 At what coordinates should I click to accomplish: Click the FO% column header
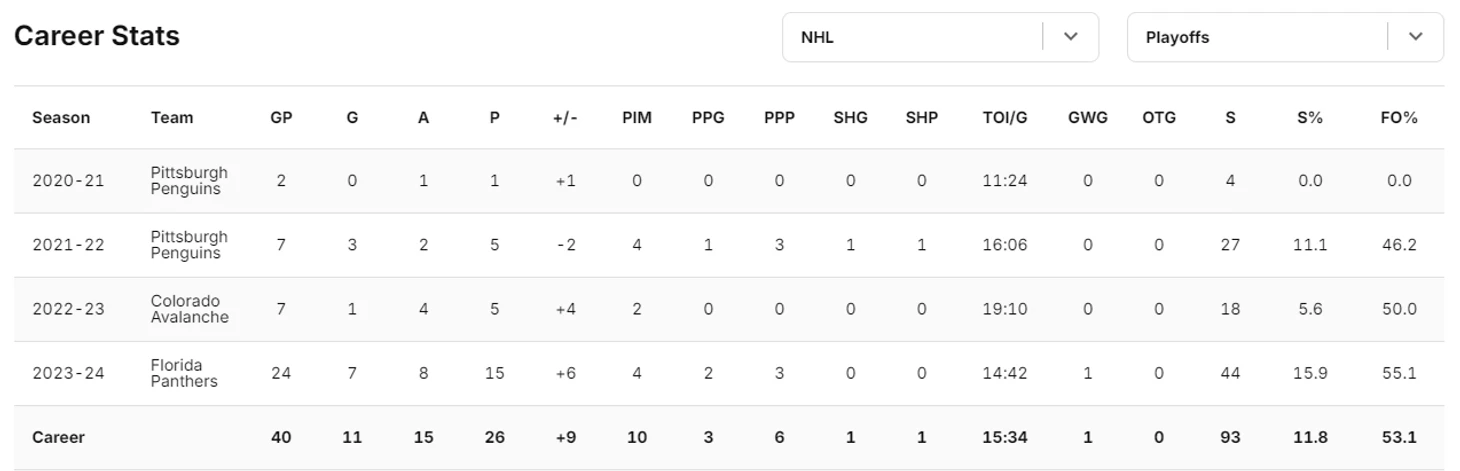pos(1399,118)
